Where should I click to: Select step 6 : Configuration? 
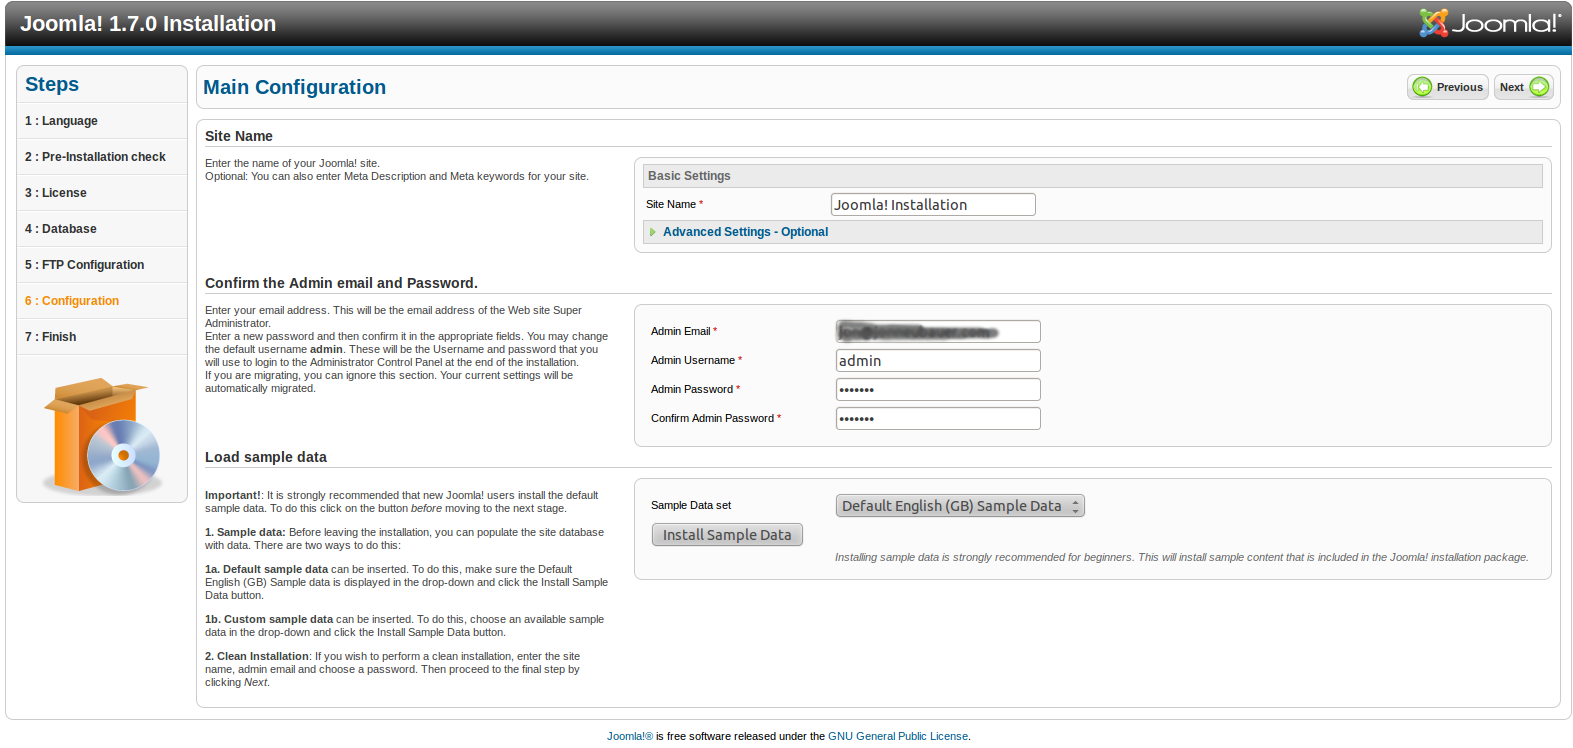[x=102, y=301]
